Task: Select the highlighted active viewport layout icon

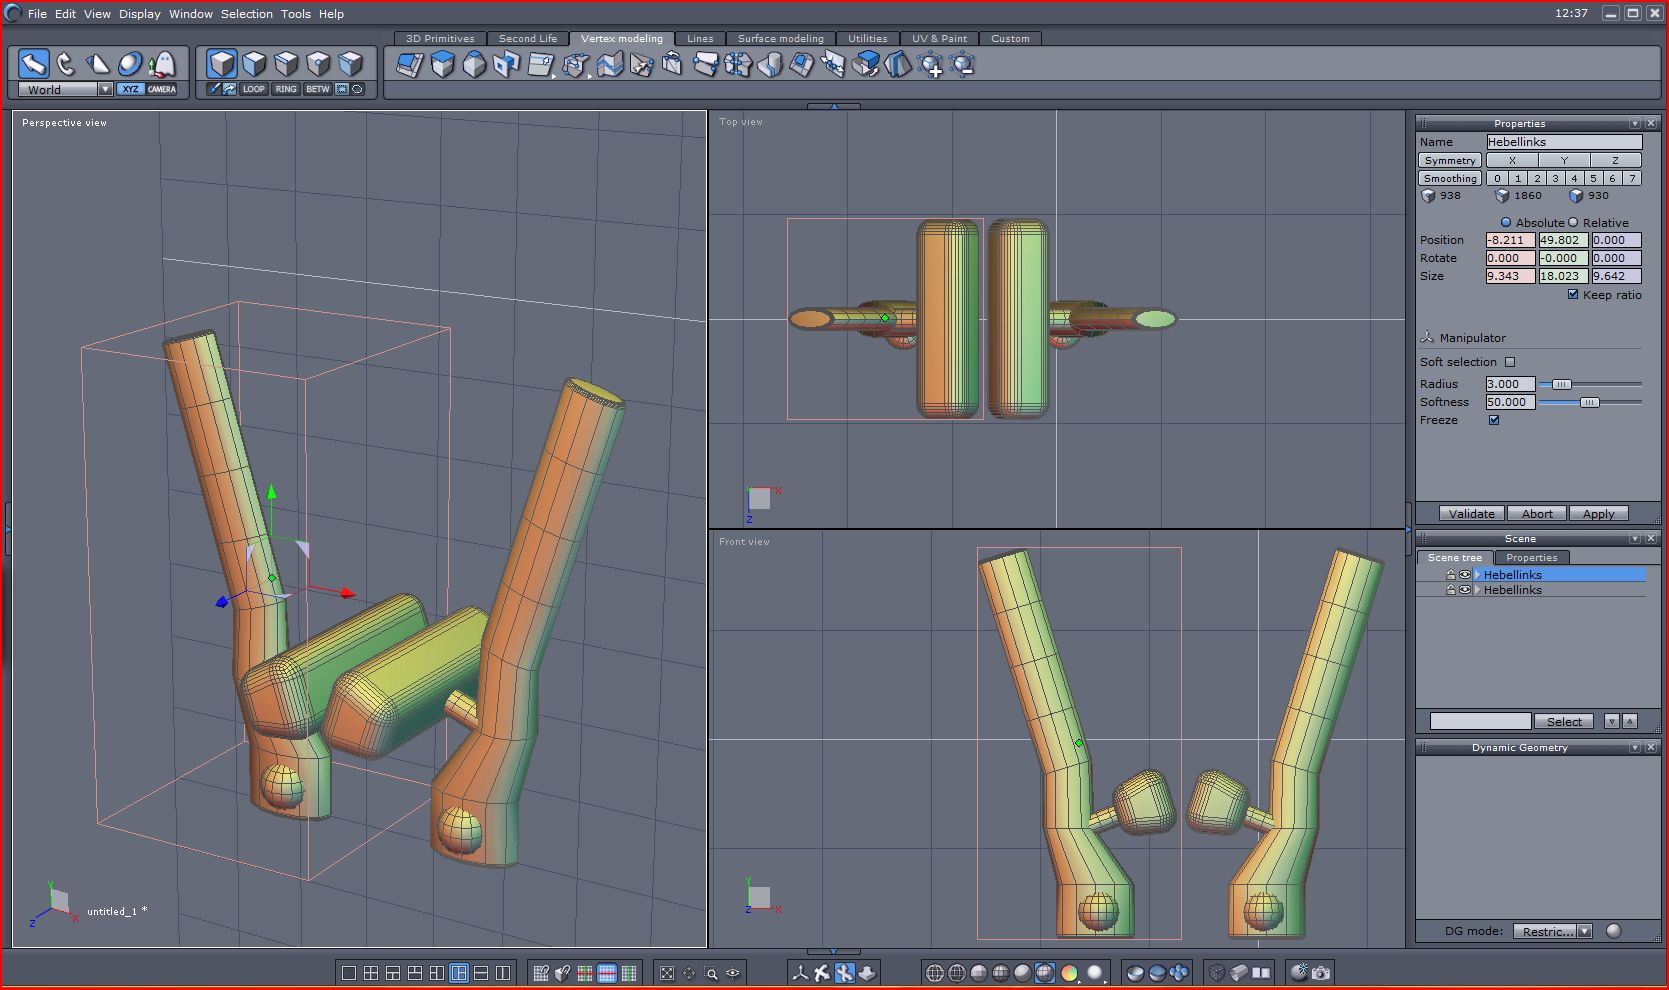Action: coord(459,972)
